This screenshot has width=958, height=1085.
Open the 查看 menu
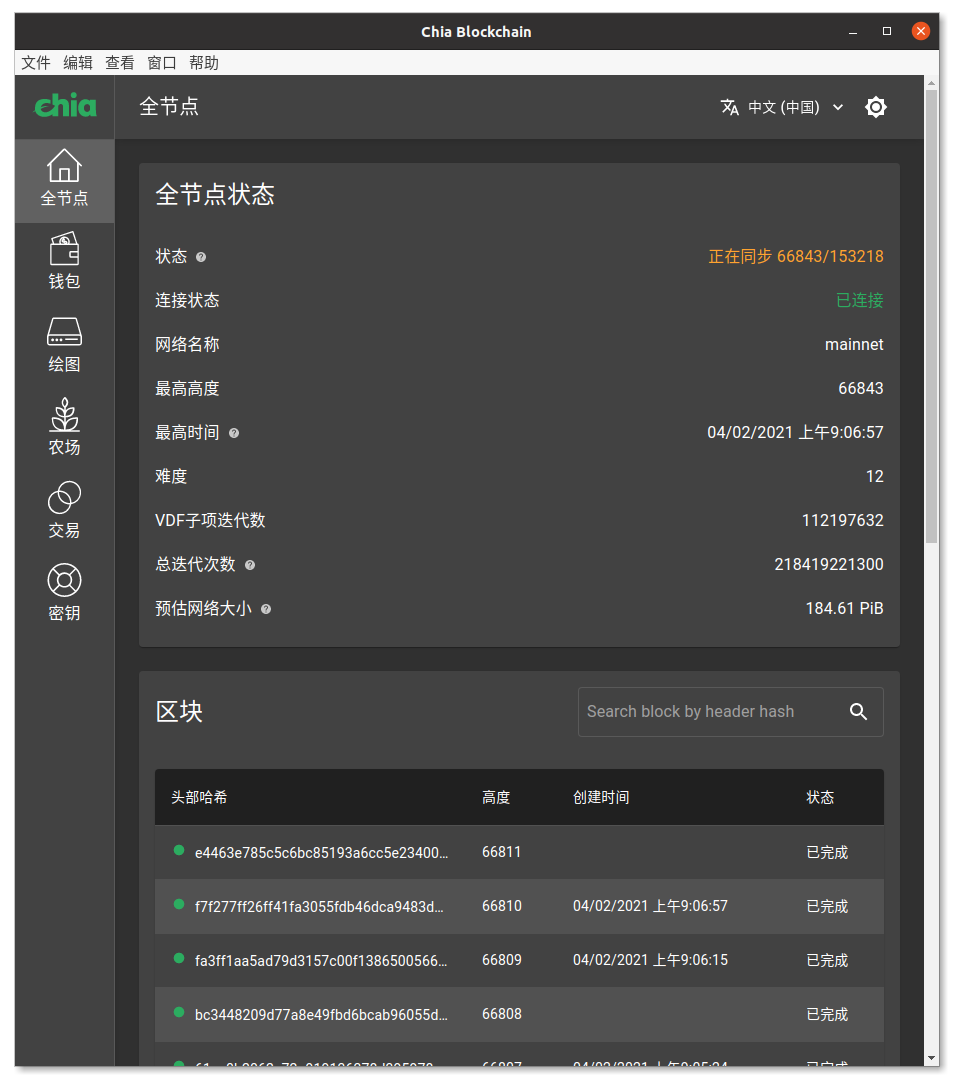click(x=120, y=63)
